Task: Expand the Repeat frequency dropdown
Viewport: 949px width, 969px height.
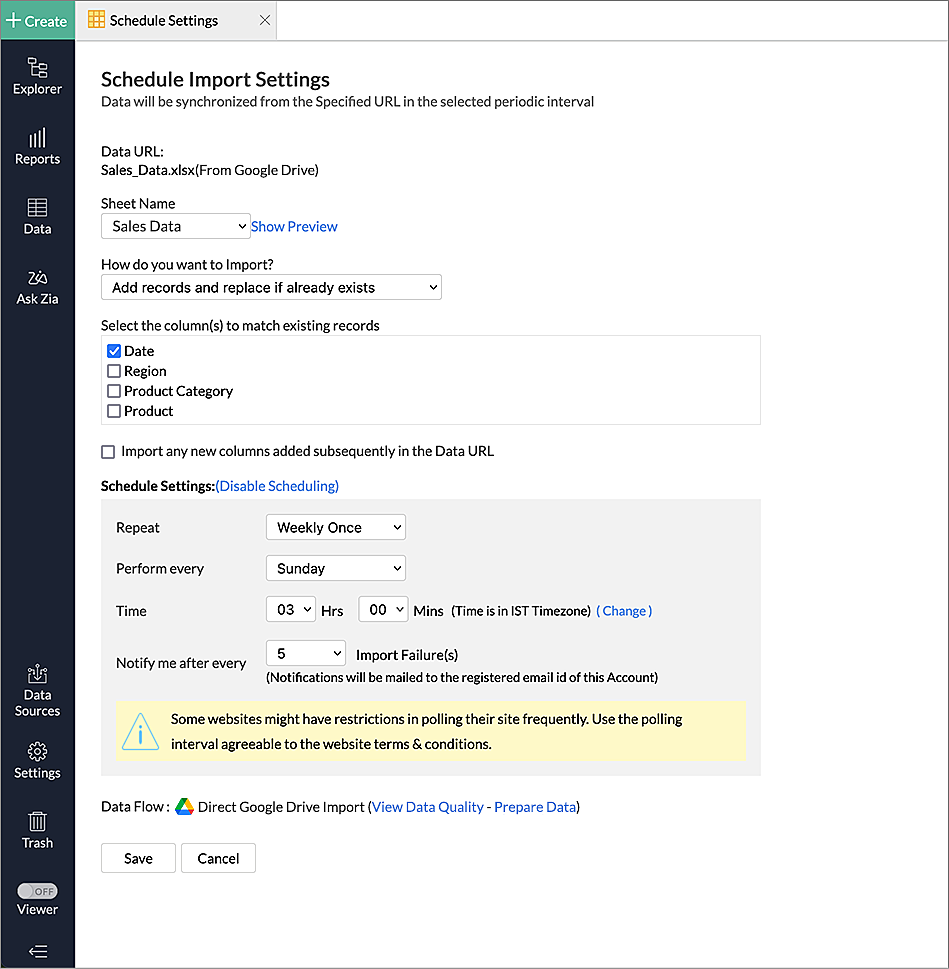Action: [x=335, y=527]
